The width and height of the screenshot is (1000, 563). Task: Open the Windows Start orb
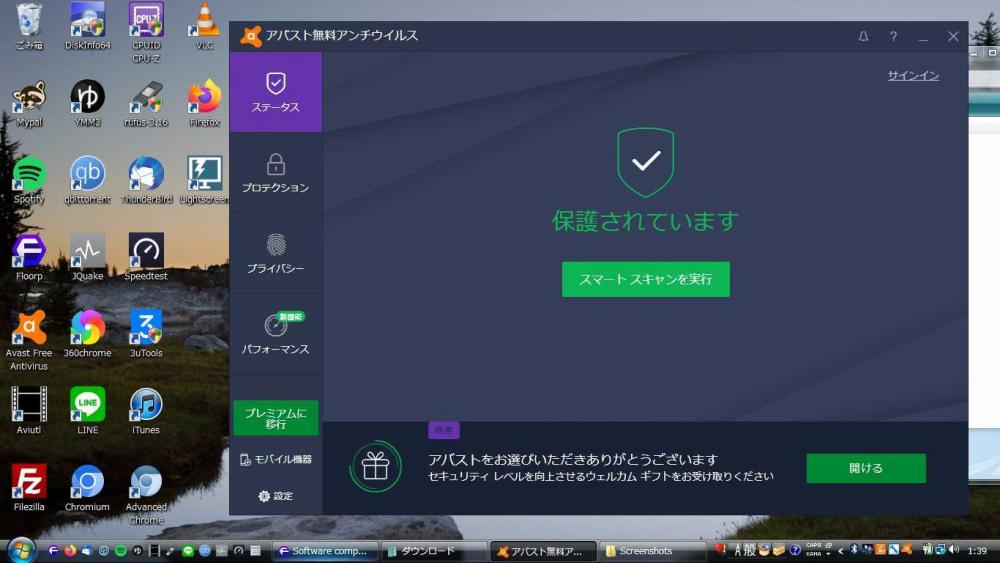coord(21,550)
